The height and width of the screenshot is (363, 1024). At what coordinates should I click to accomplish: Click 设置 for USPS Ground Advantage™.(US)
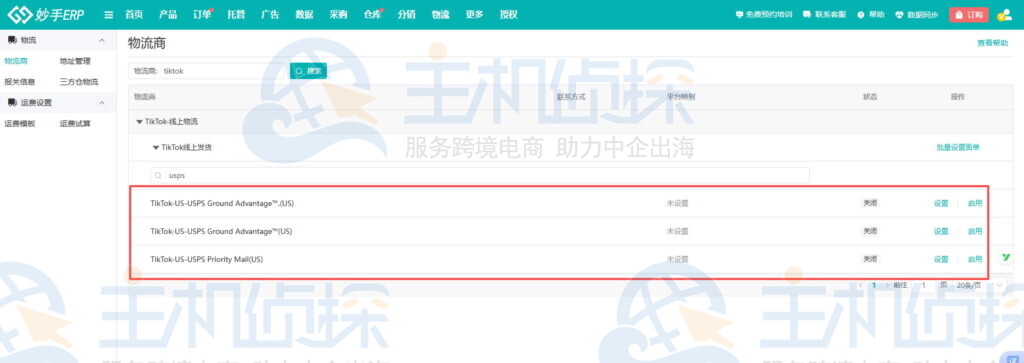(x=940, y=203)
